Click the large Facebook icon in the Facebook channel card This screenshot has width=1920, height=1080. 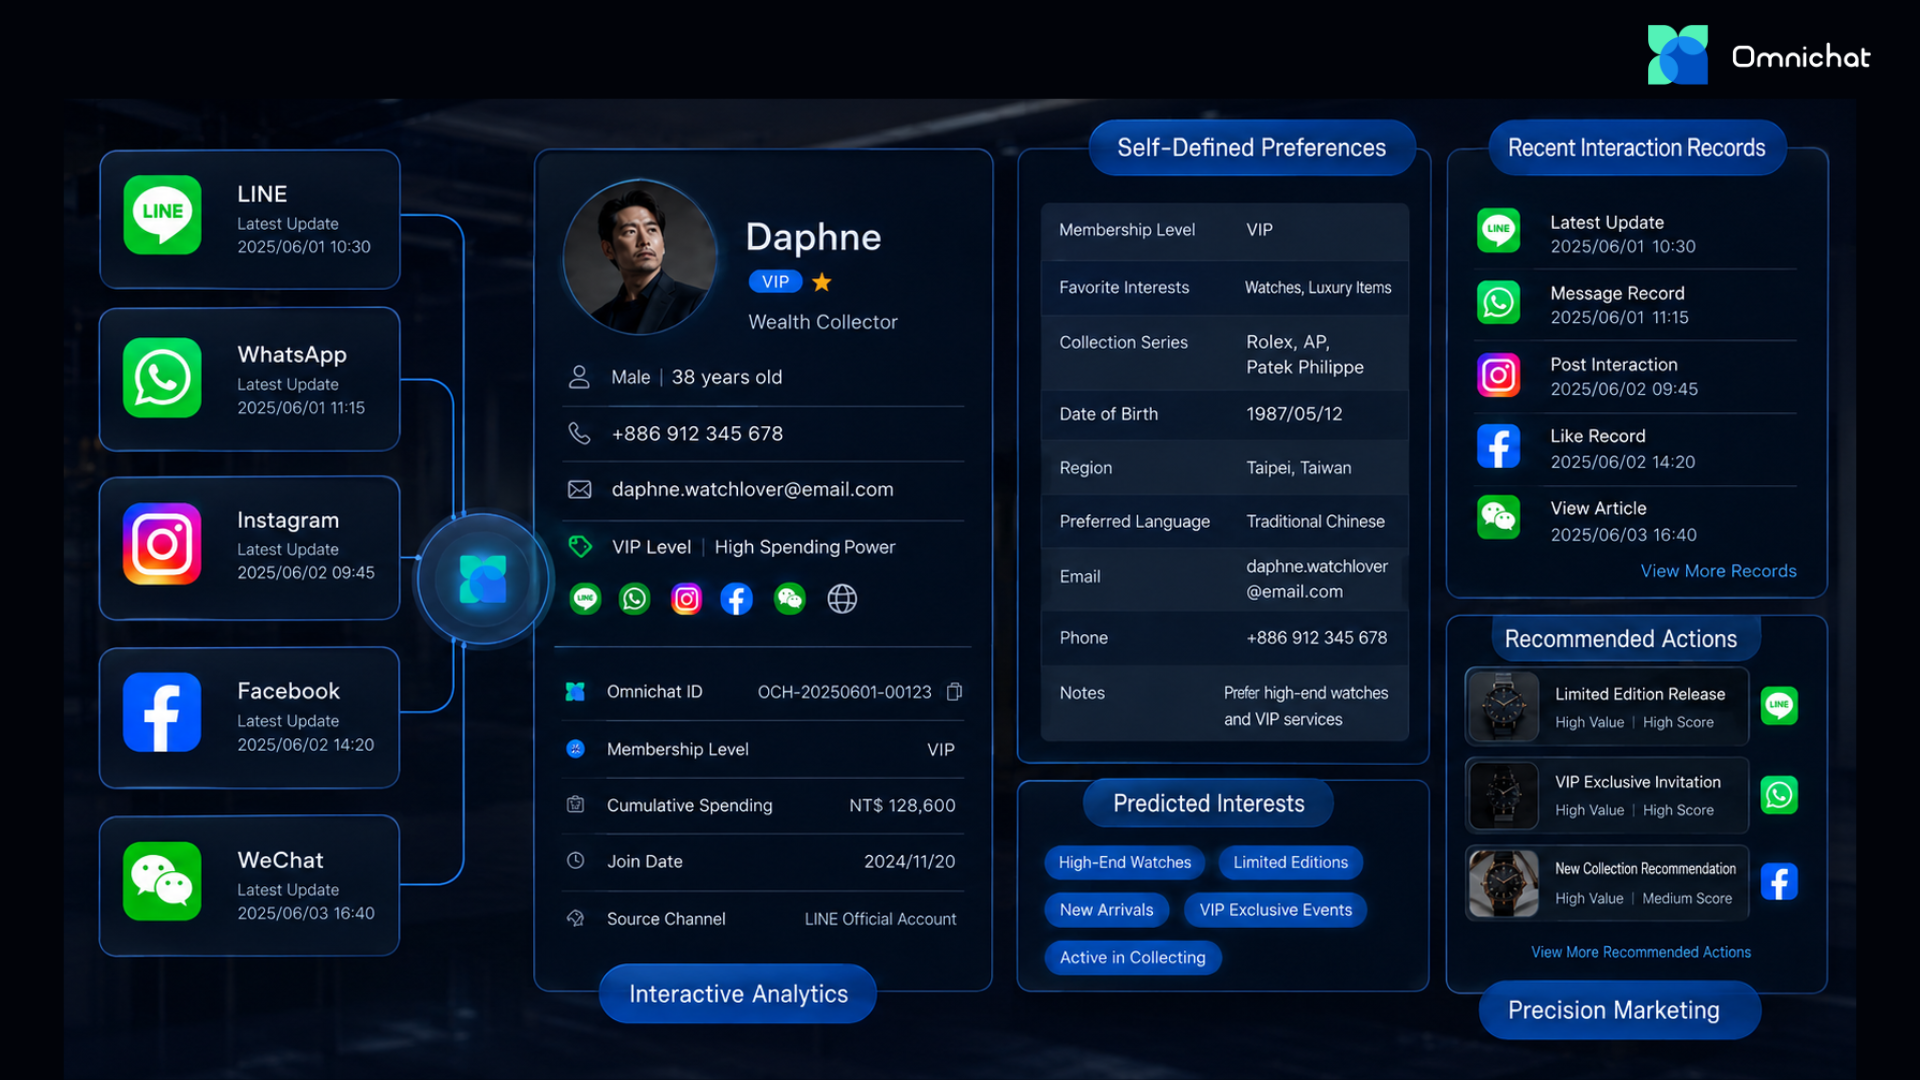click(x=162, y=712)
